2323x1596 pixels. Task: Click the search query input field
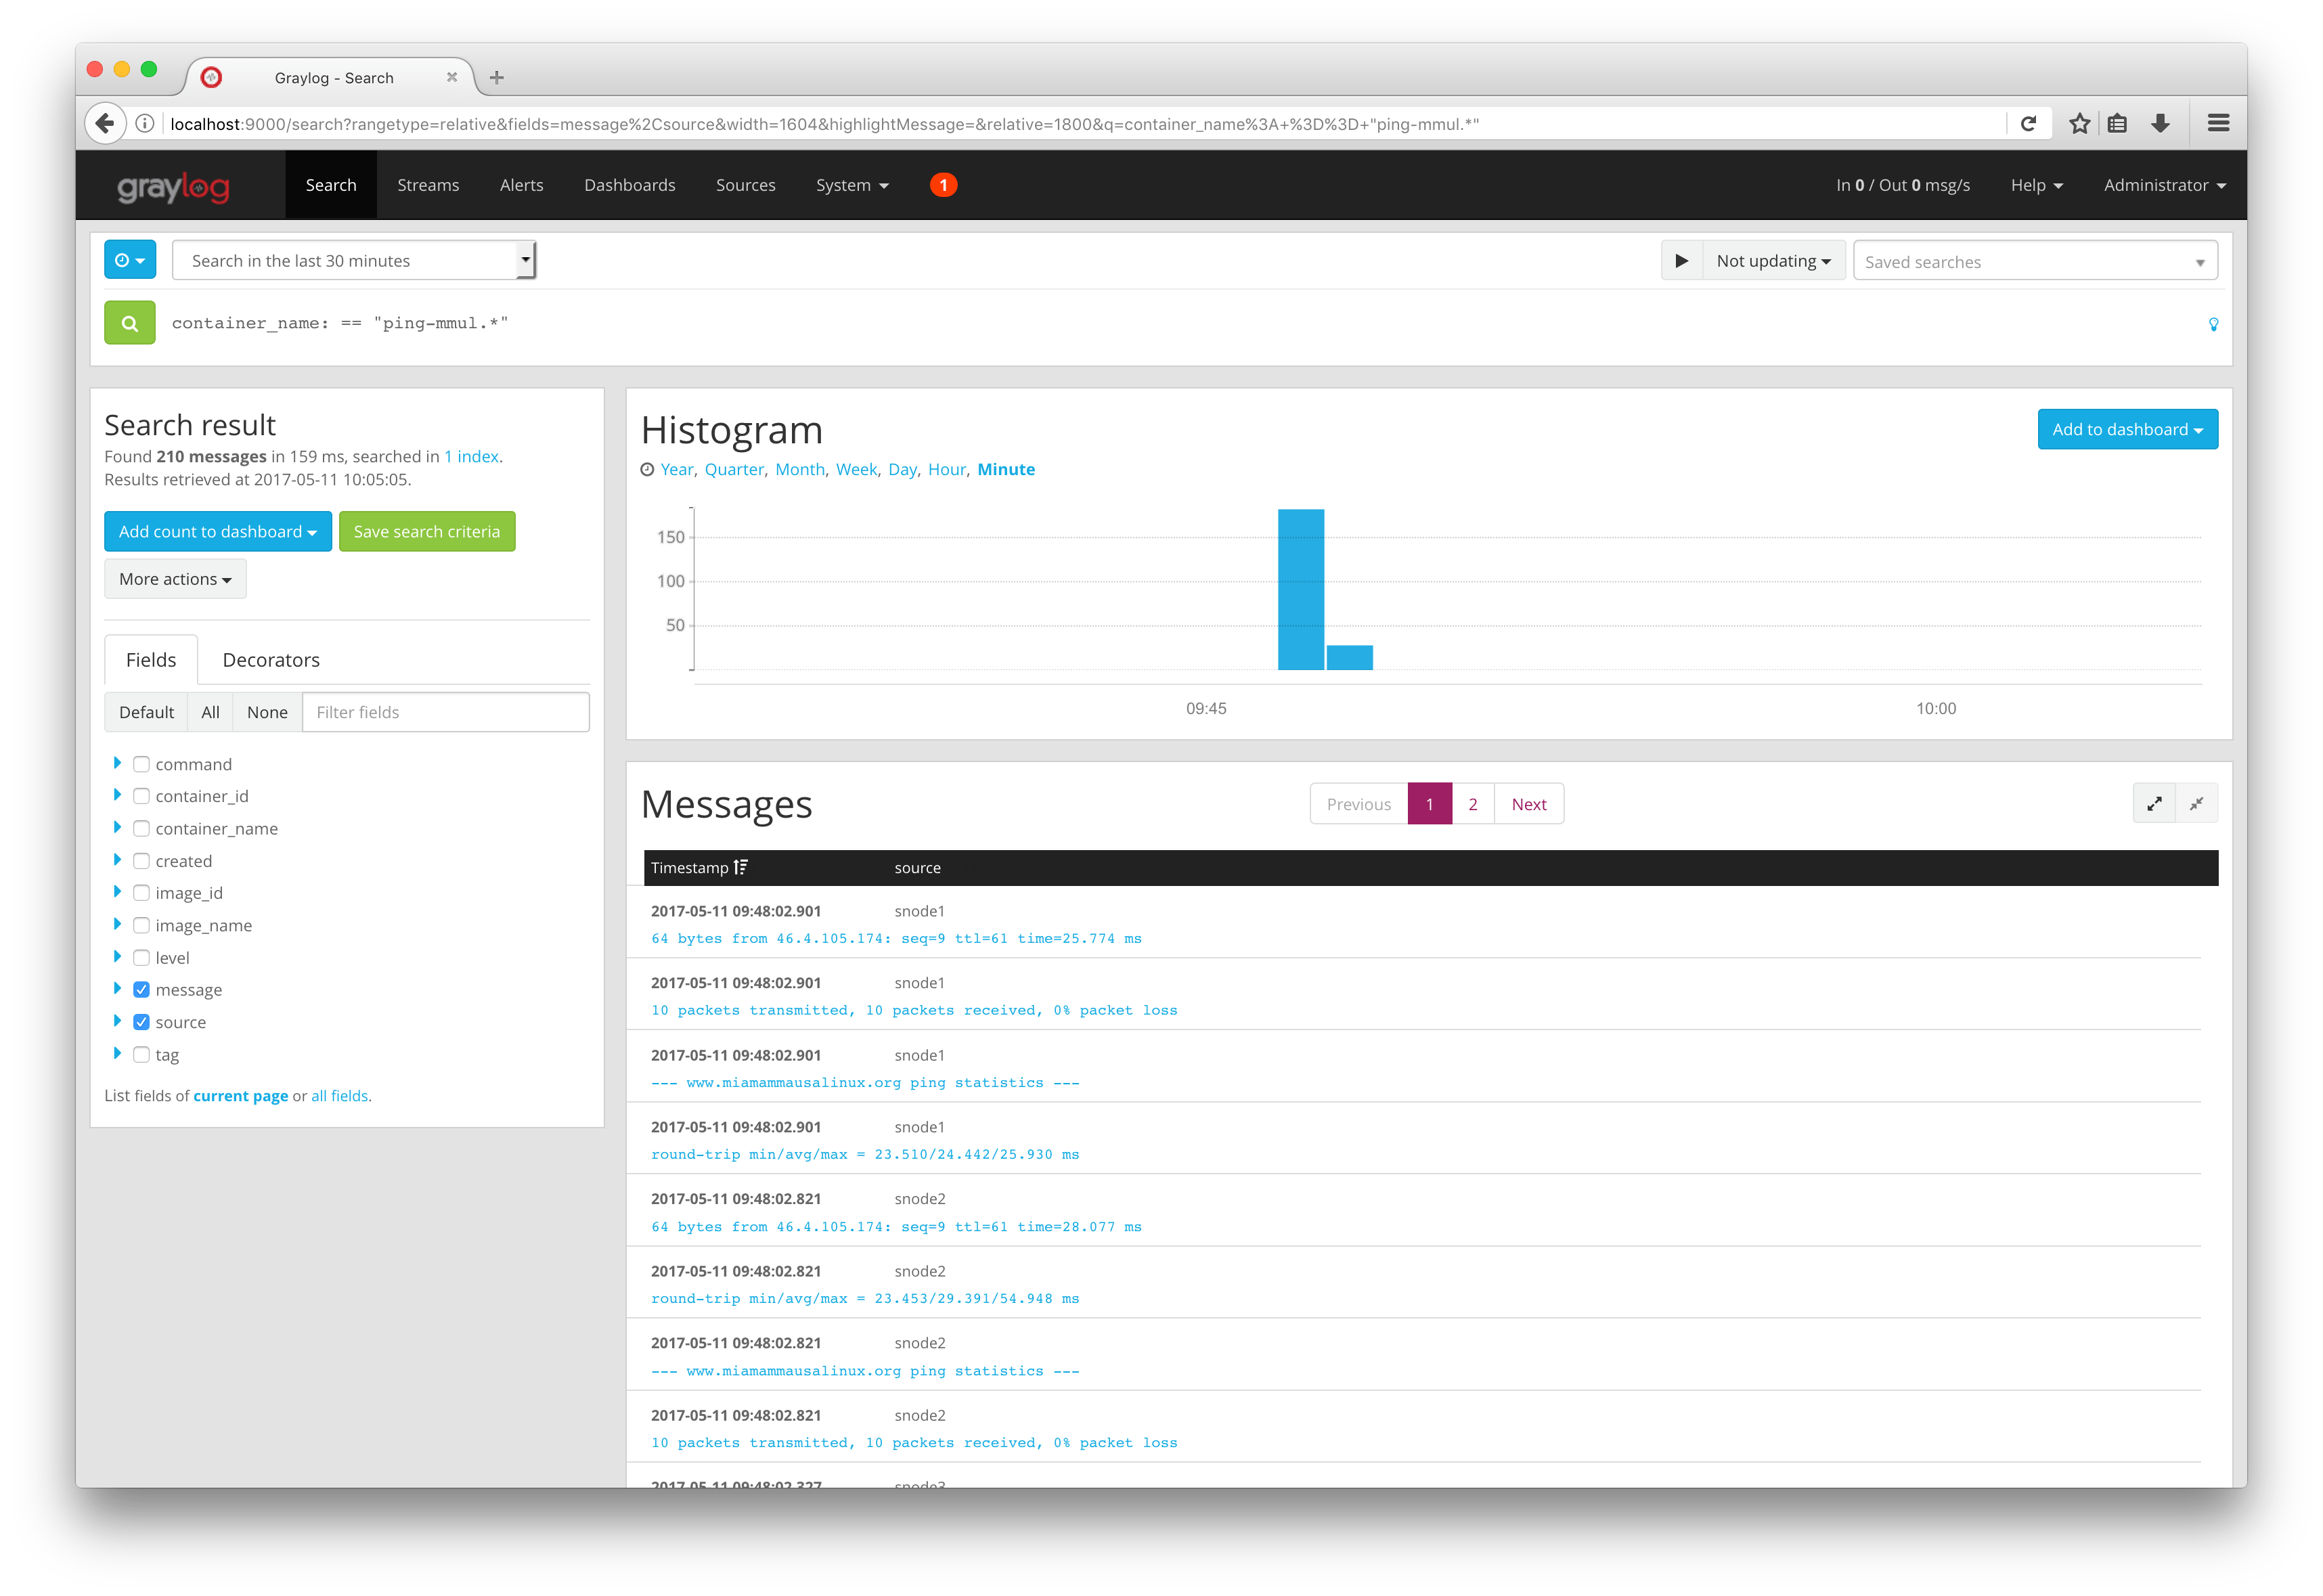point(1180,323)
